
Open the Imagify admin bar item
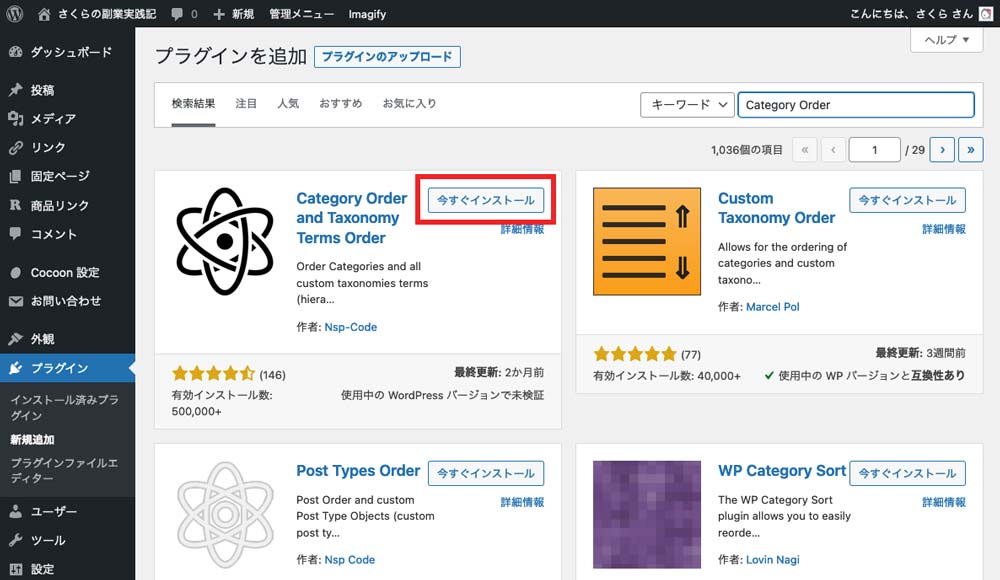click(367, 14)
